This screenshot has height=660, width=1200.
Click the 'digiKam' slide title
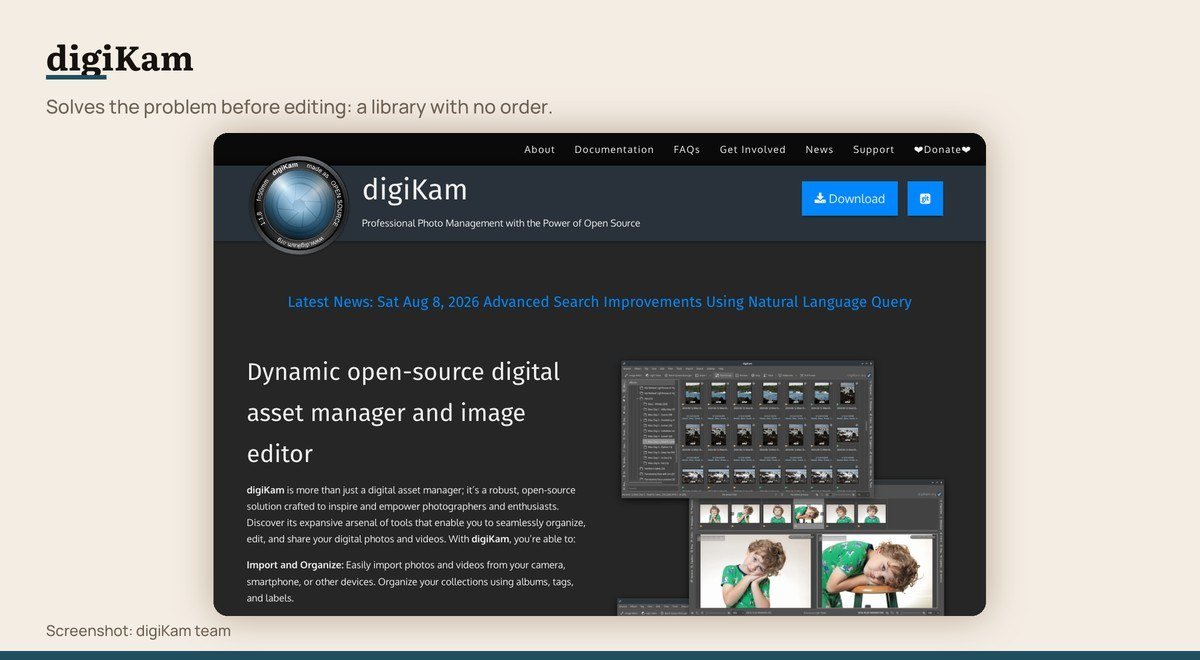119,60
